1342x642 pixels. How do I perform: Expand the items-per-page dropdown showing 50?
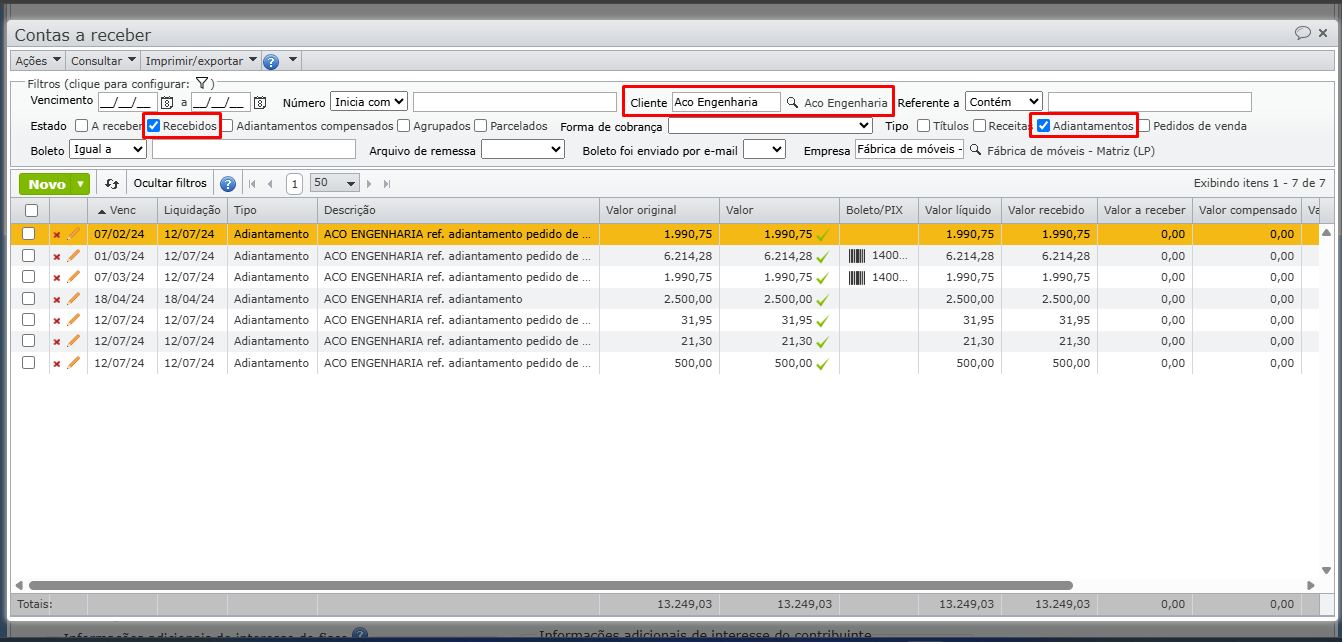[335, 184]
